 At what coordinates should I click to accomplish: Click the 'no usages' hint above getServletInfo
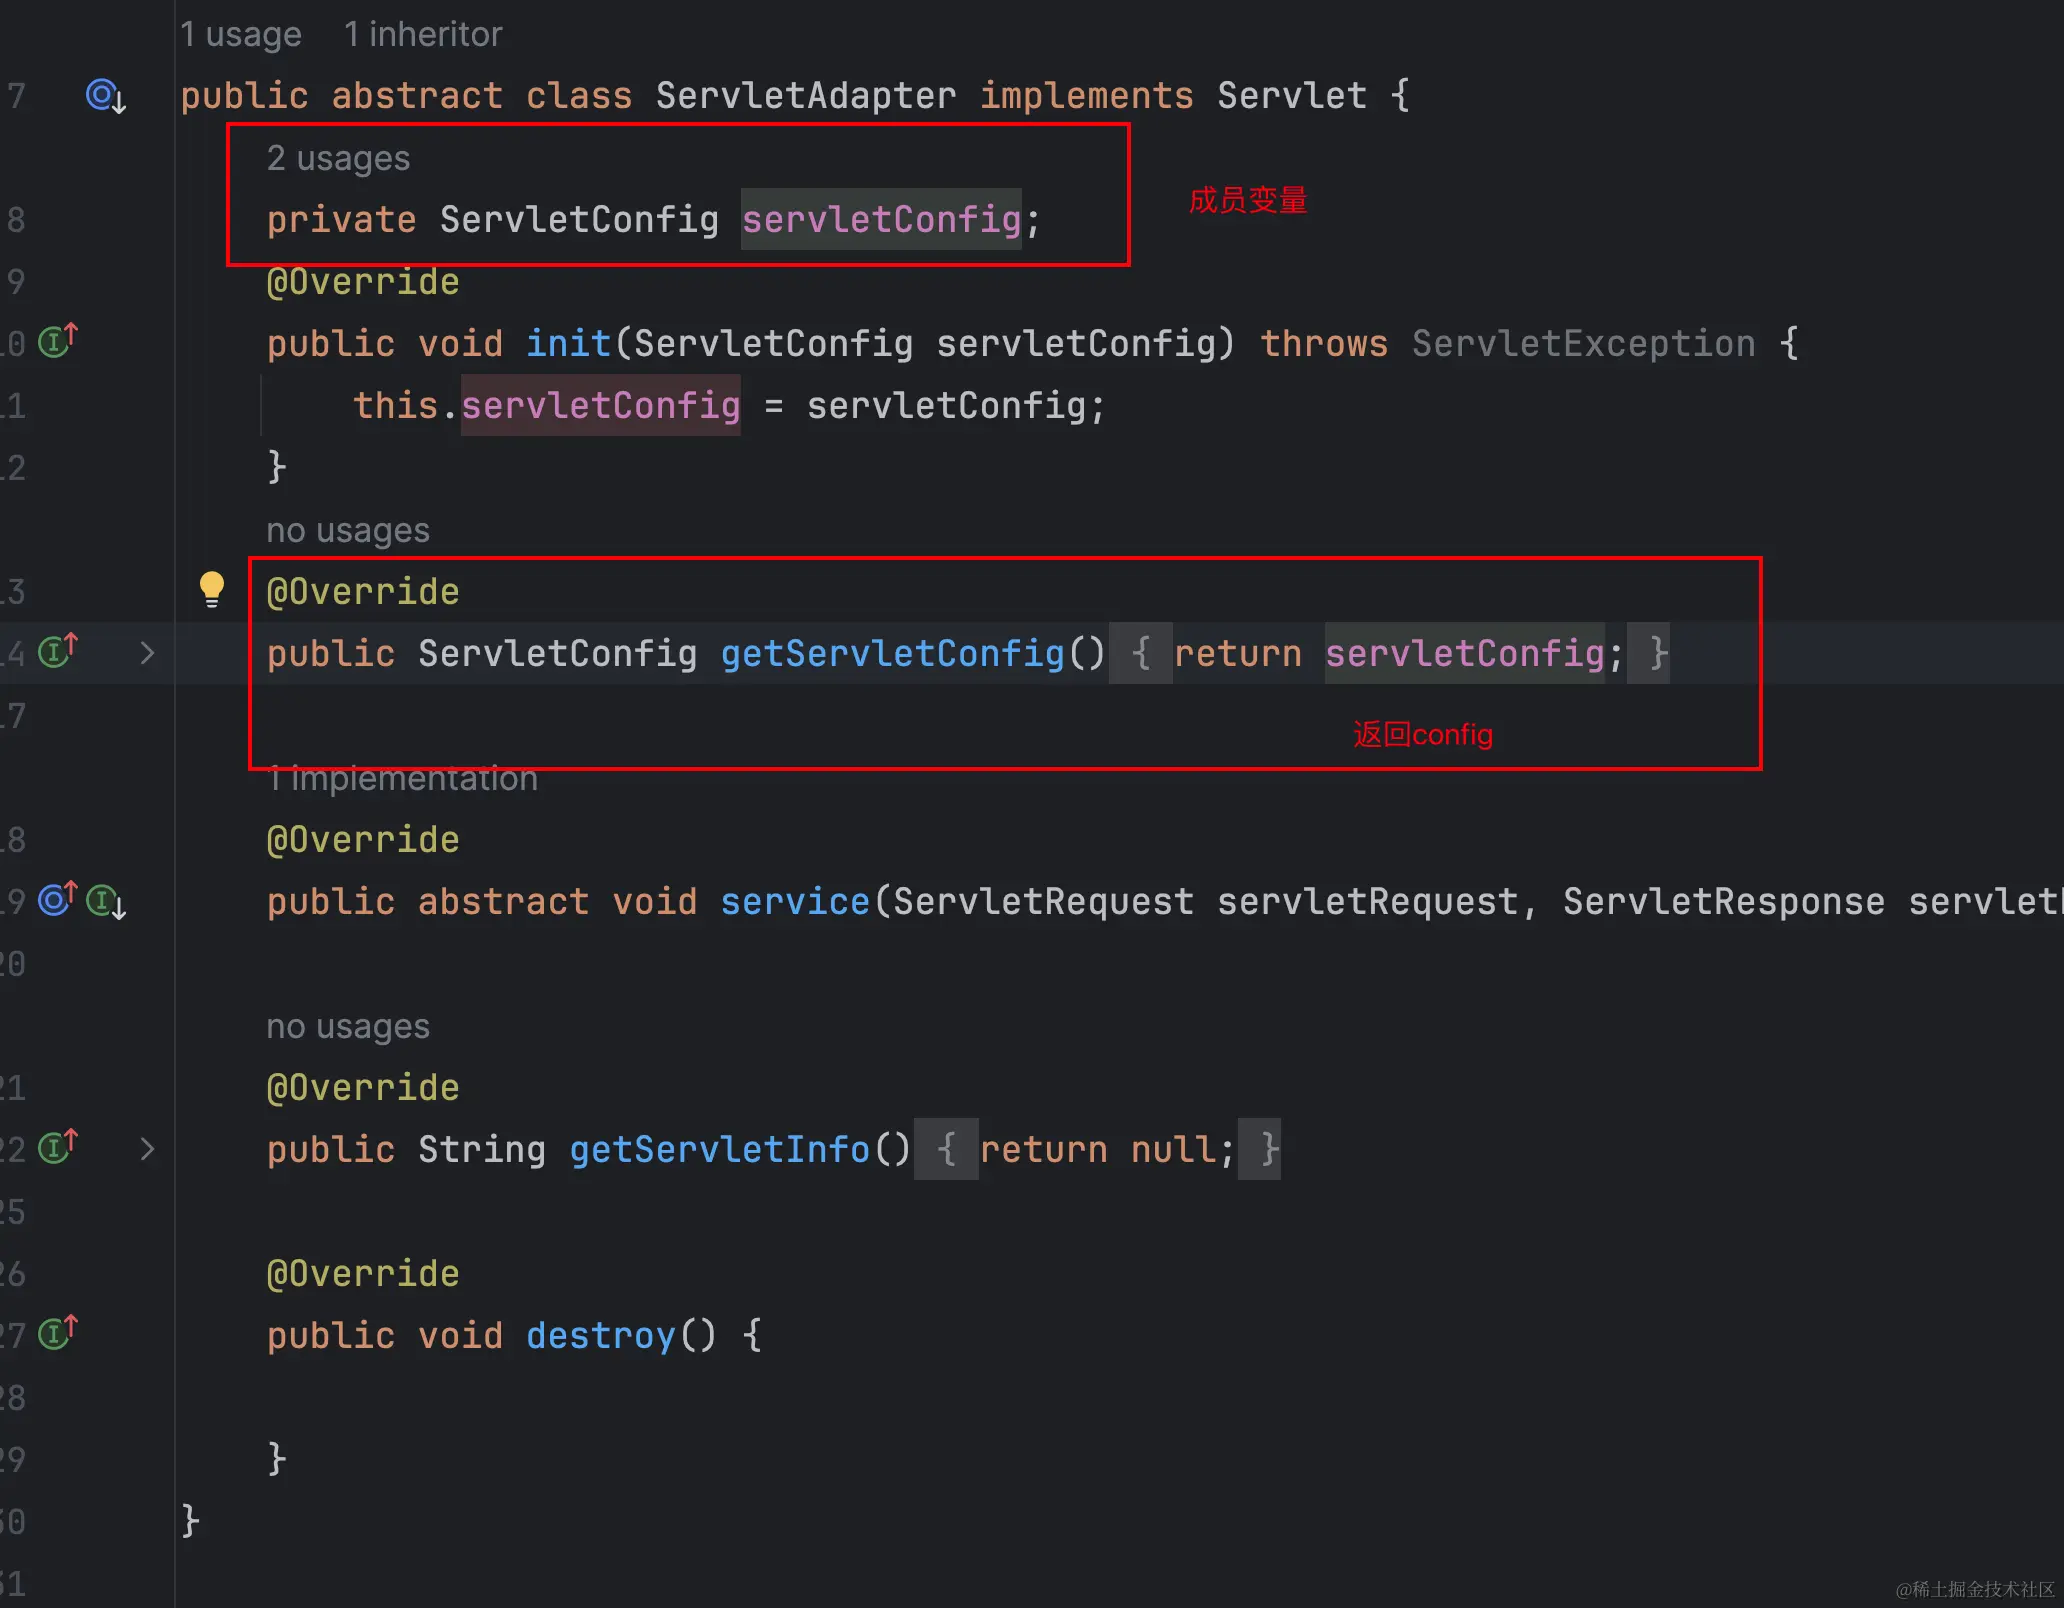[x=347, y=1027]
